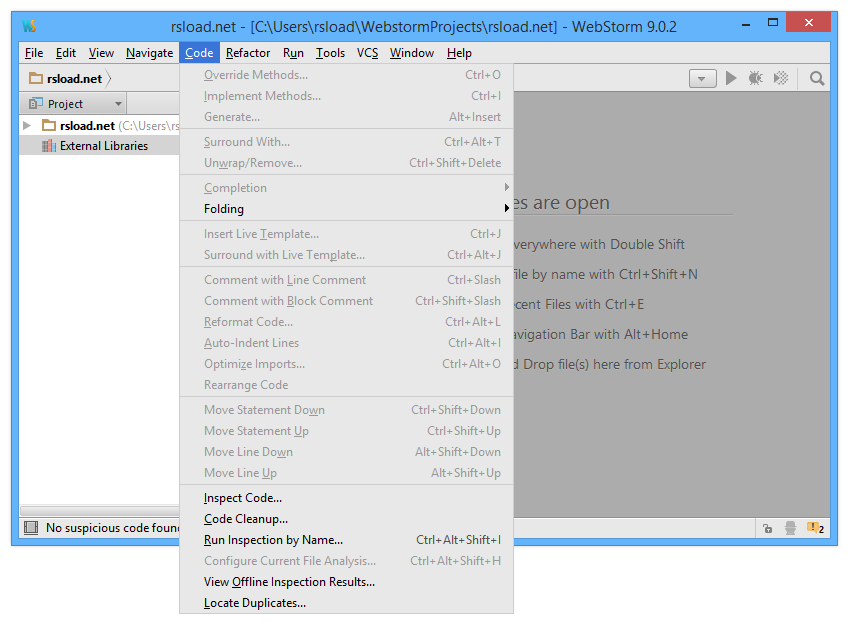Click the Project view icon
852x635 pixels.
coord(36,103)
